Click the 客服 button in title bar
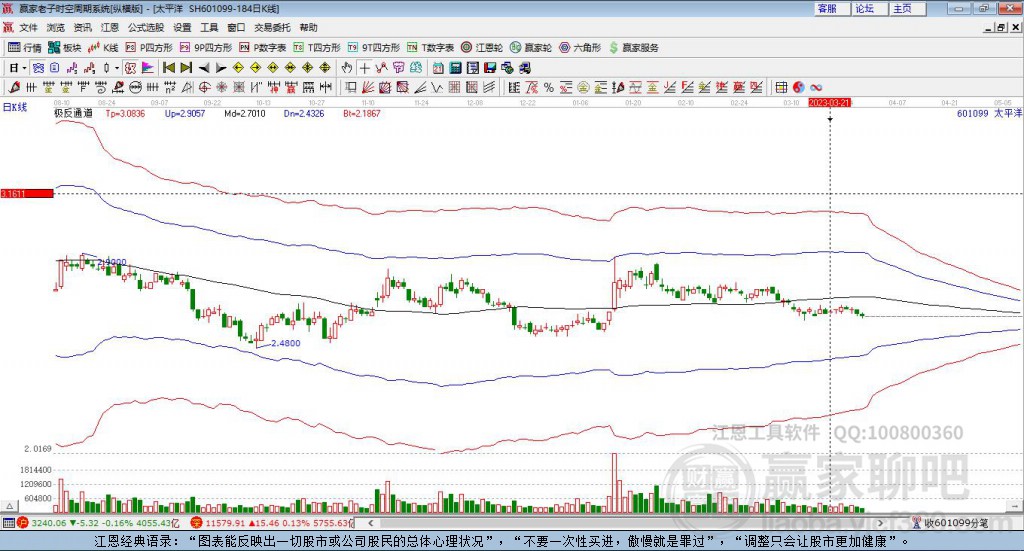The height and width of the screenshot is (551, 1024). (832, 8)
